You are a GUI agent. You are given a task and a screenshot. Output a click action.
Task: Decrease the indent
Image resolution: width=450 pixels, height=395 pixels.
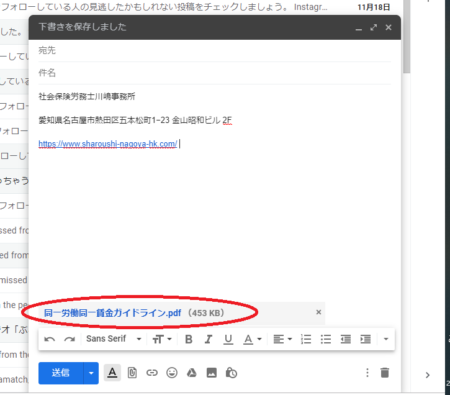click(x=346, y=339)
